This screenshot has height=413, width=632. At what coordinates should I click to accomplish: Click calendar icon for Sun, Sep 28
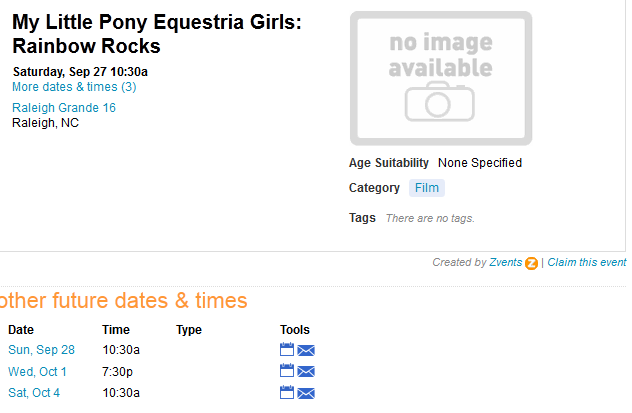coord(287,350)
